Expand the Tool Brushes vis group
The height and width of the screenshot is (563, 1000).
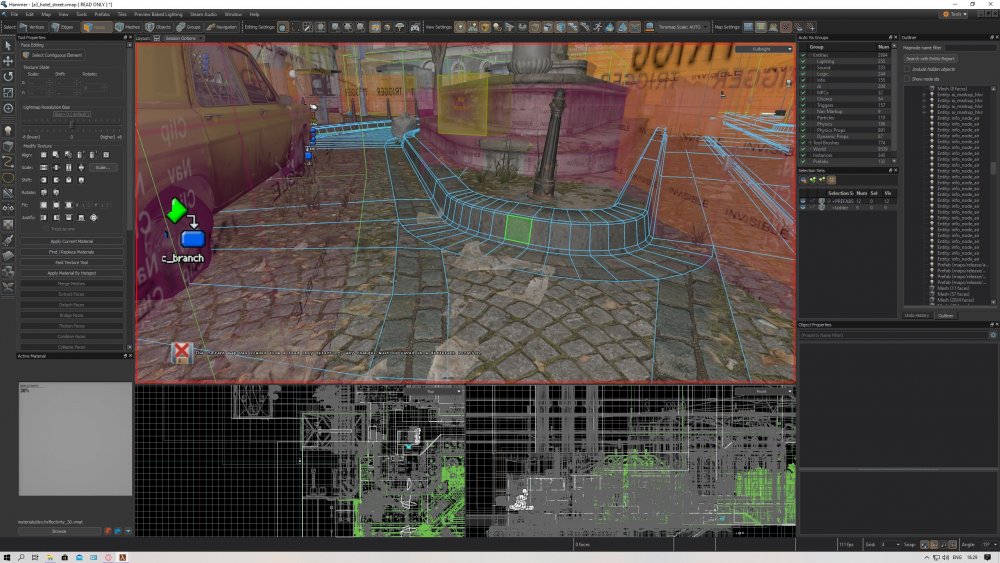pos(811,143)
